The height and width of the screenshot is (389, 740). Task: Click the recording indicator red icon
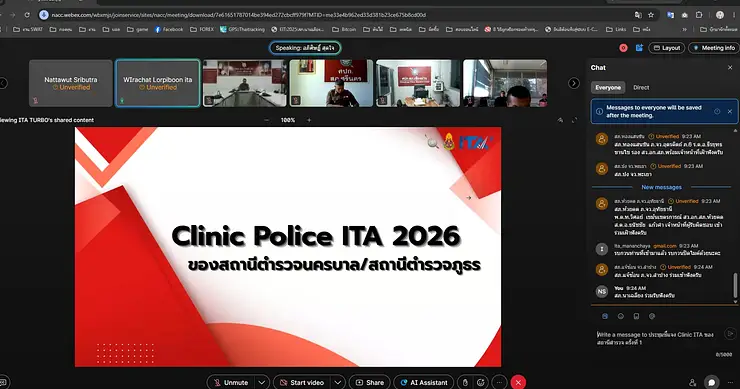(x=623, y=48)
